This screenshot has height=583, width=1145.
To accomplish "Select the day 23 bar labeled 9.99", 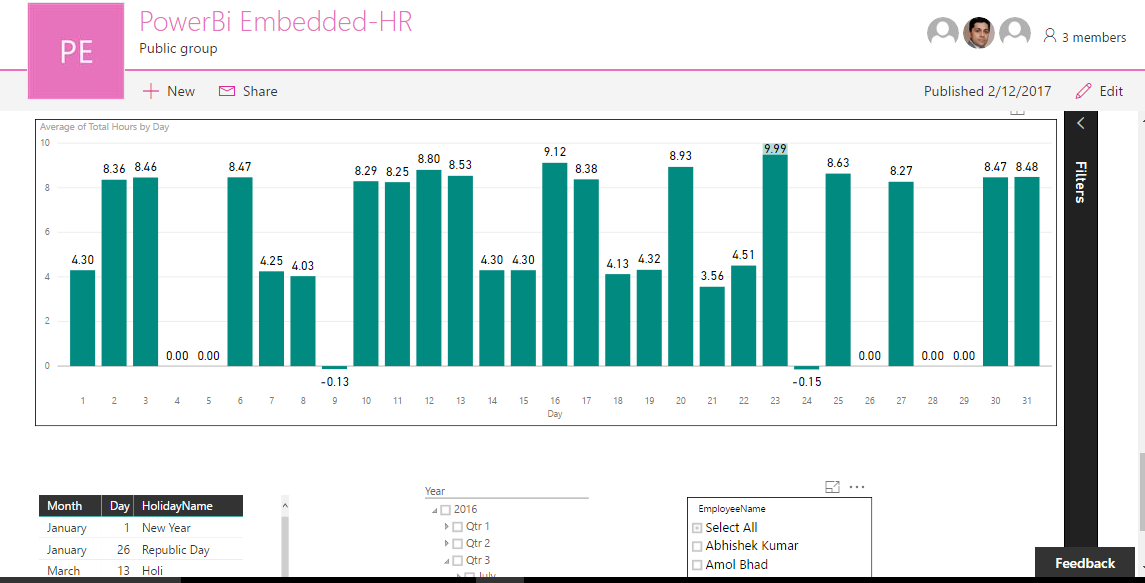I will [776, 260].
